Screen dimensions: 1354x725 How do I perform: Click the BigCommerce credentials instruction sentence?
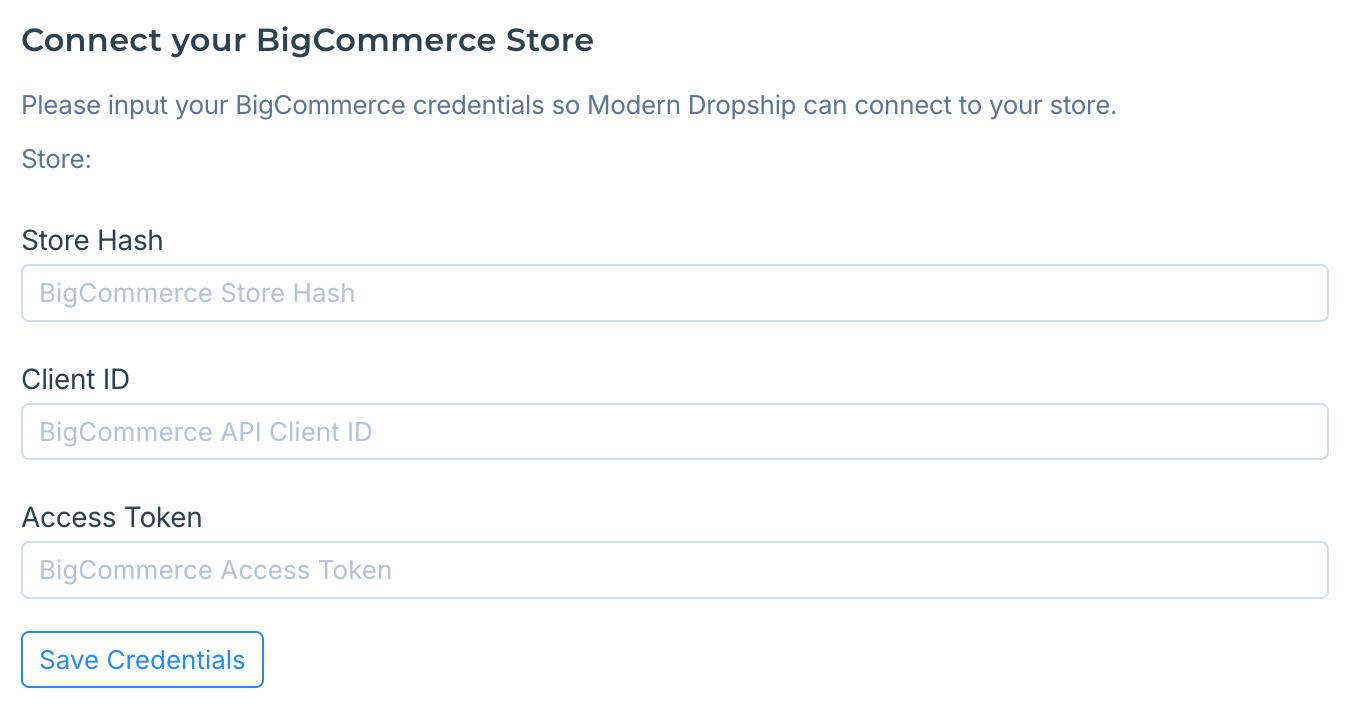568,106
